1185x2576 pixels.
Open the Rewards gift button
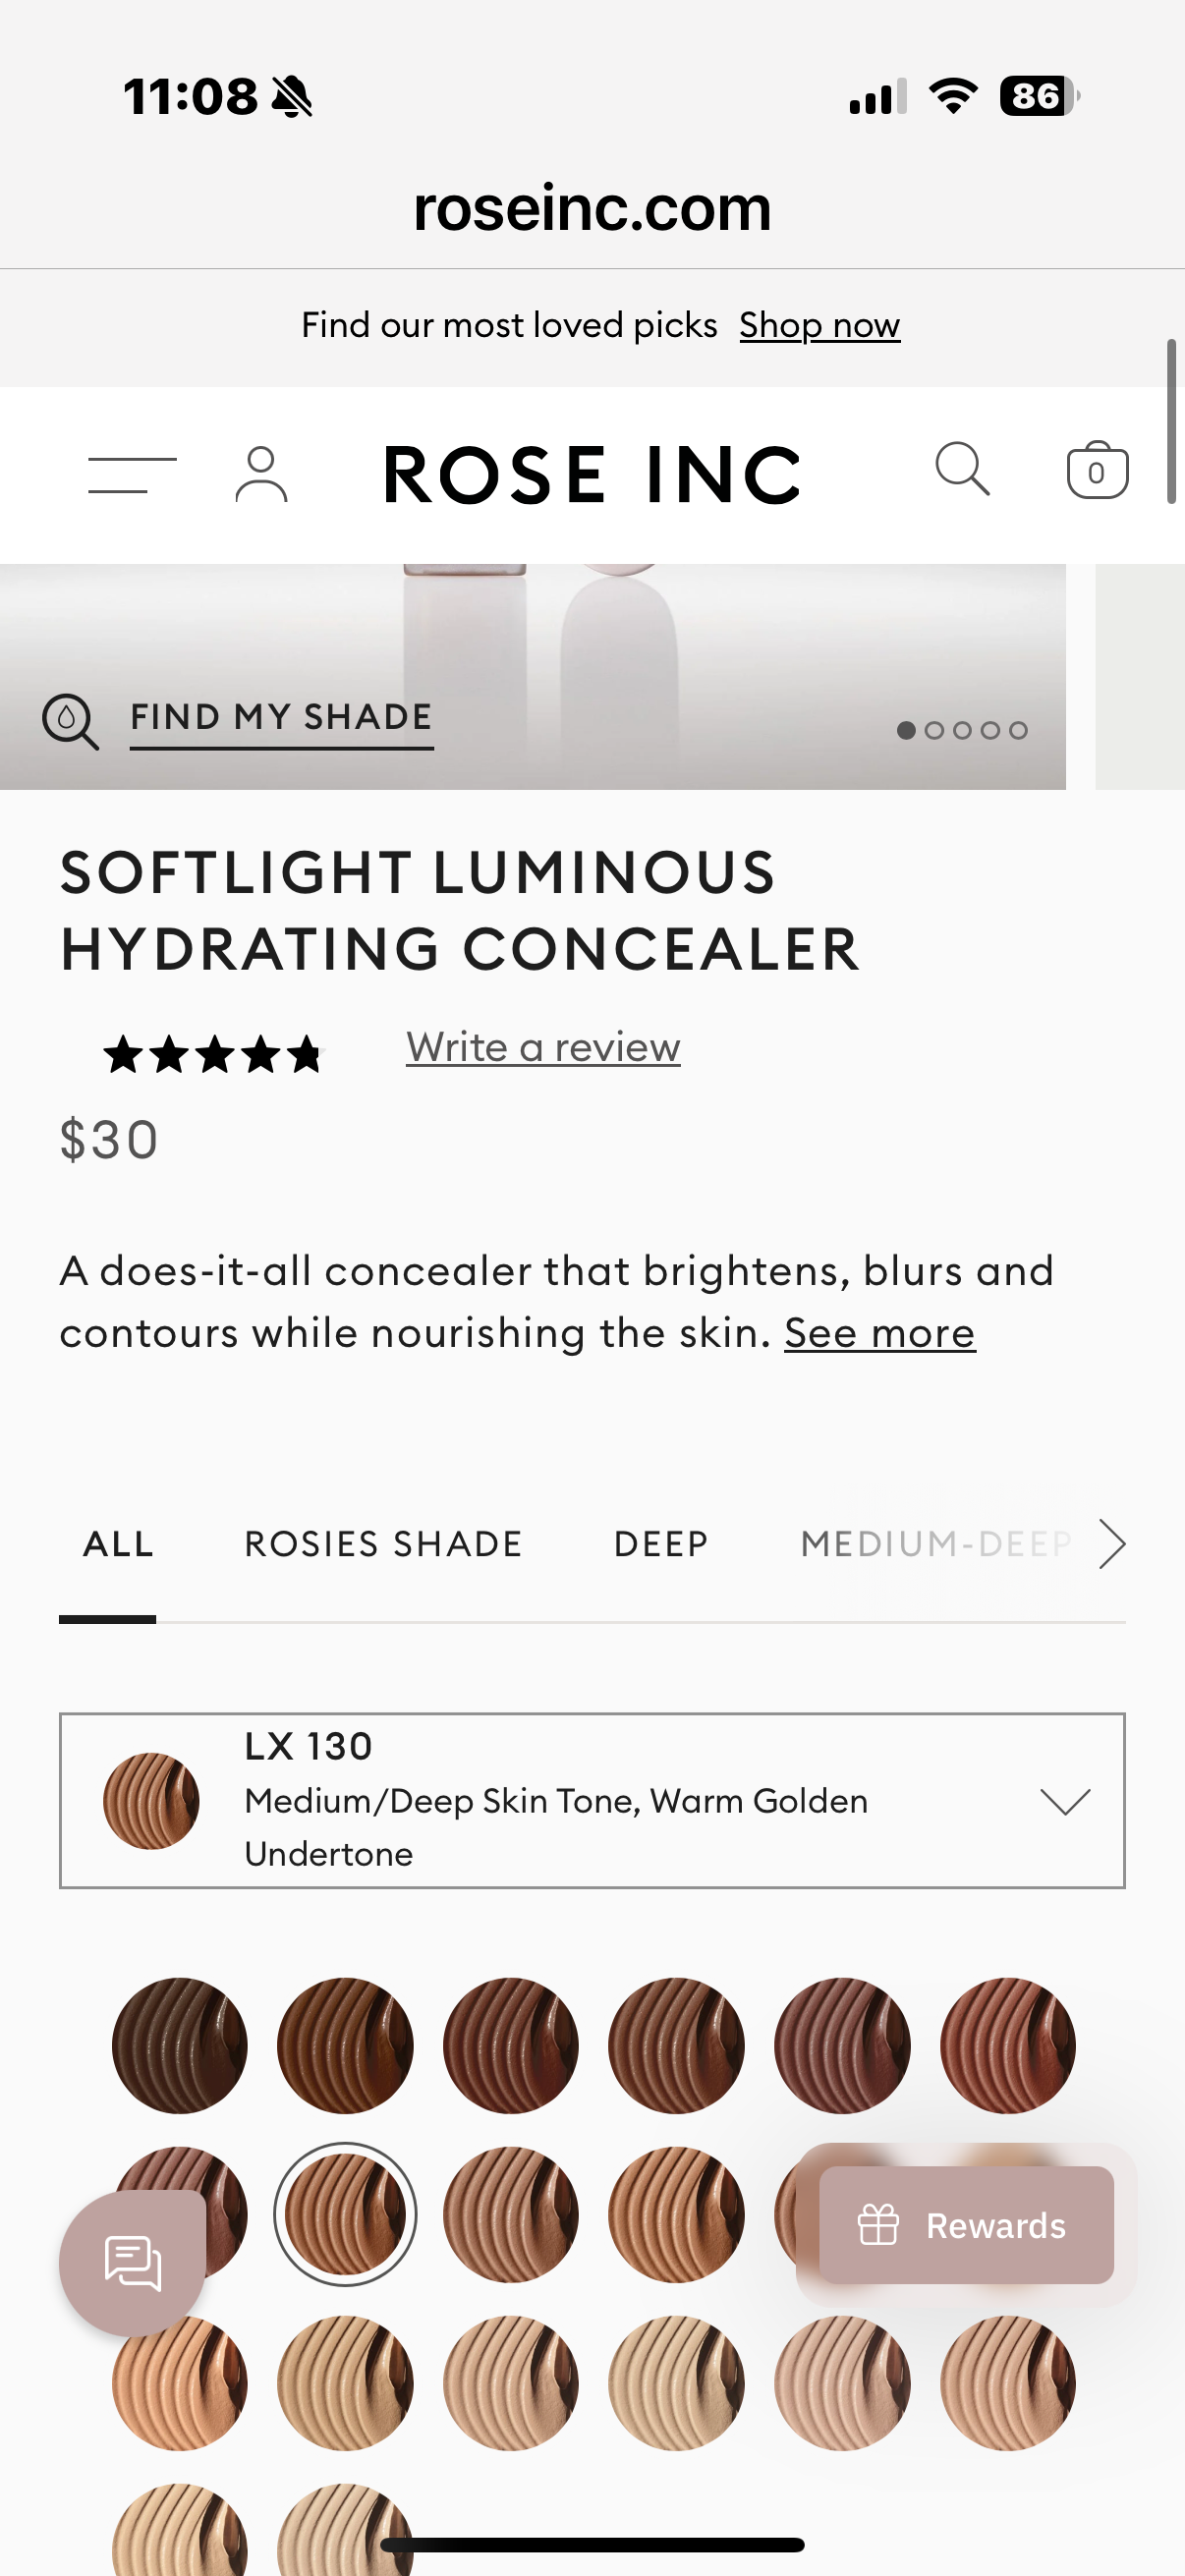[966, 2225]
